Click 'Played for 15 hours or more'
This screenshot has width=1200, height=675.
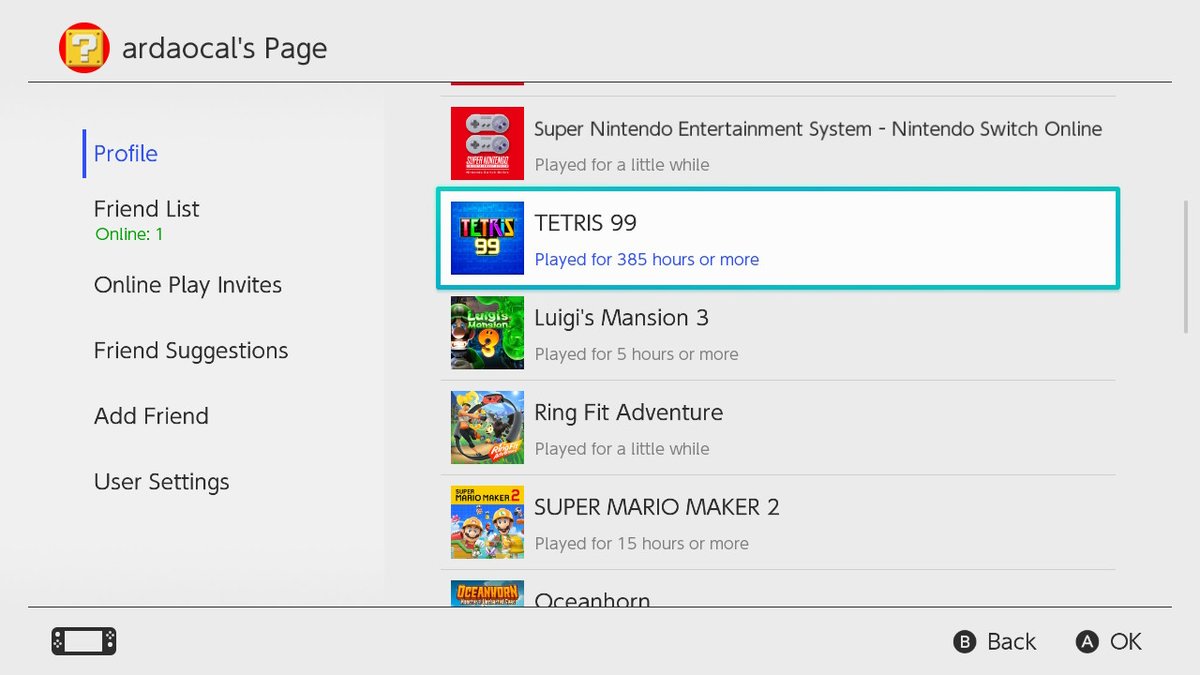[642, 544]
